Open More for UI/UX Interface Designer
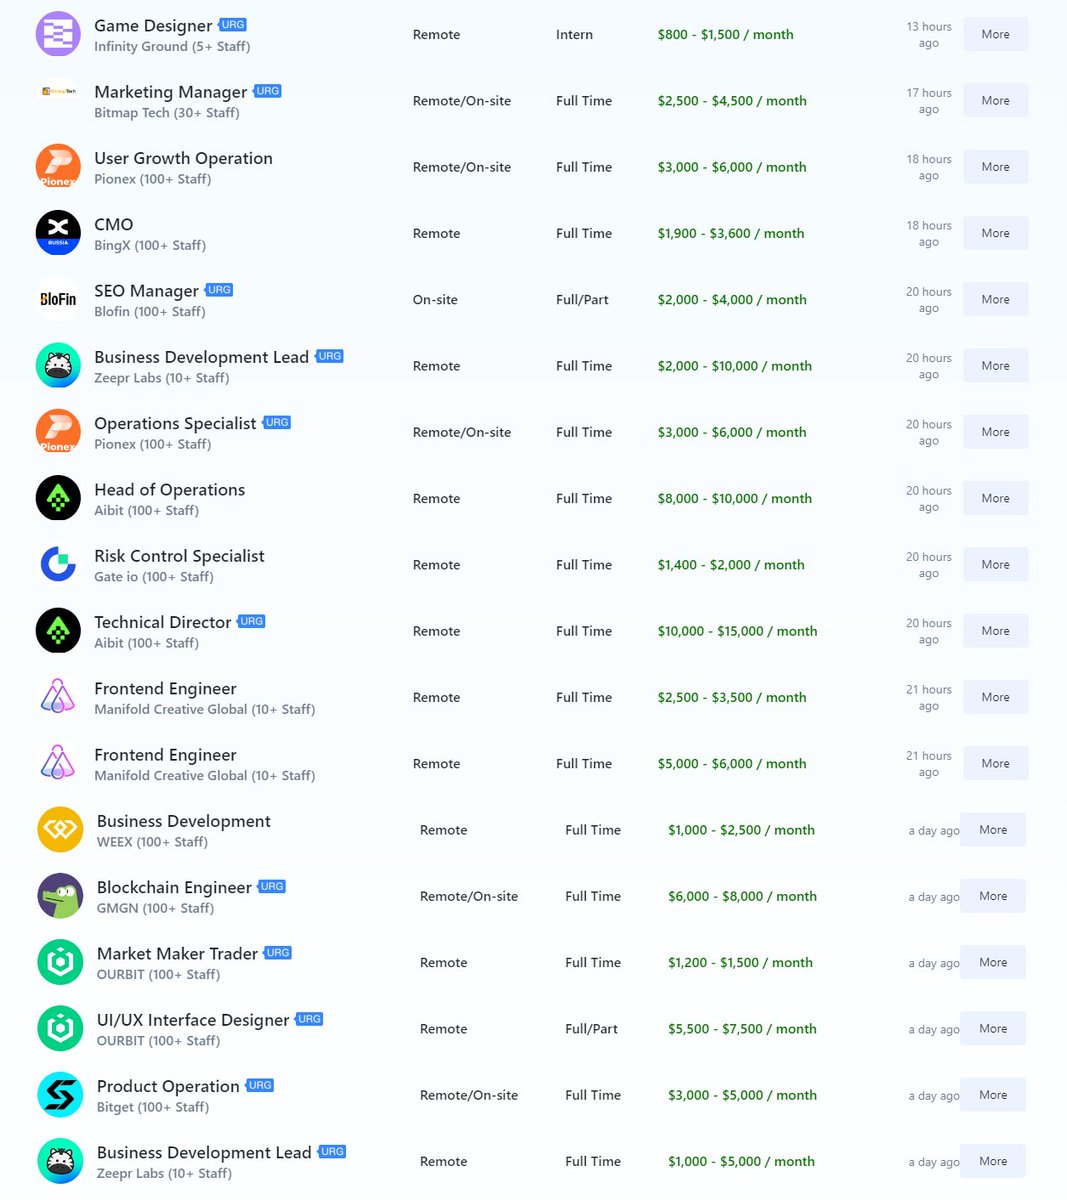 [x=993, y=1029]
